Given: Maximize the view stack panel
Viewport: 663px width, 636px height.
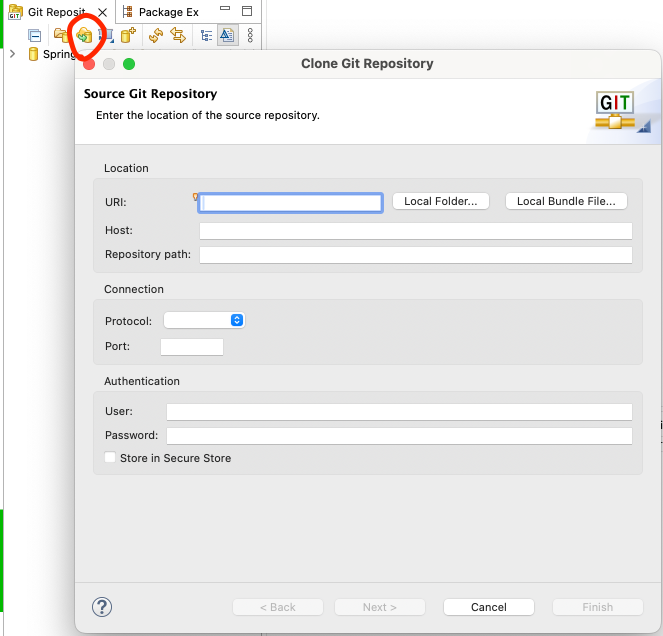Looking at the screenshot, I should coord(247,11).
